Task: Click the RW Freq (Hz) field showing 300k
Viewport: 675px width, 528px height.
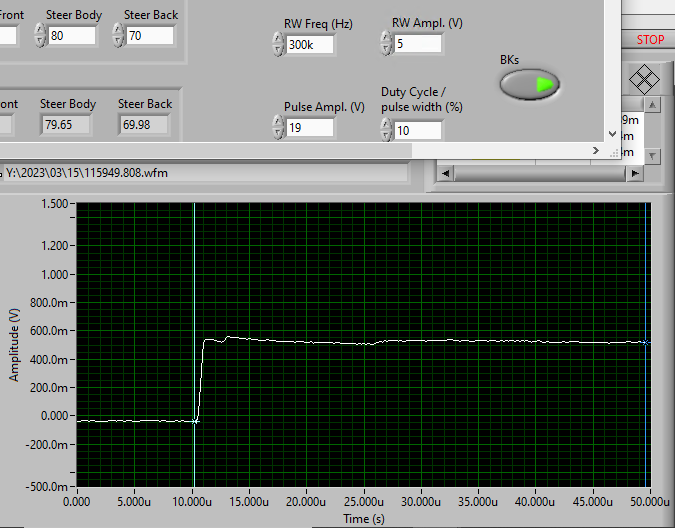Action: coord(310,44)
